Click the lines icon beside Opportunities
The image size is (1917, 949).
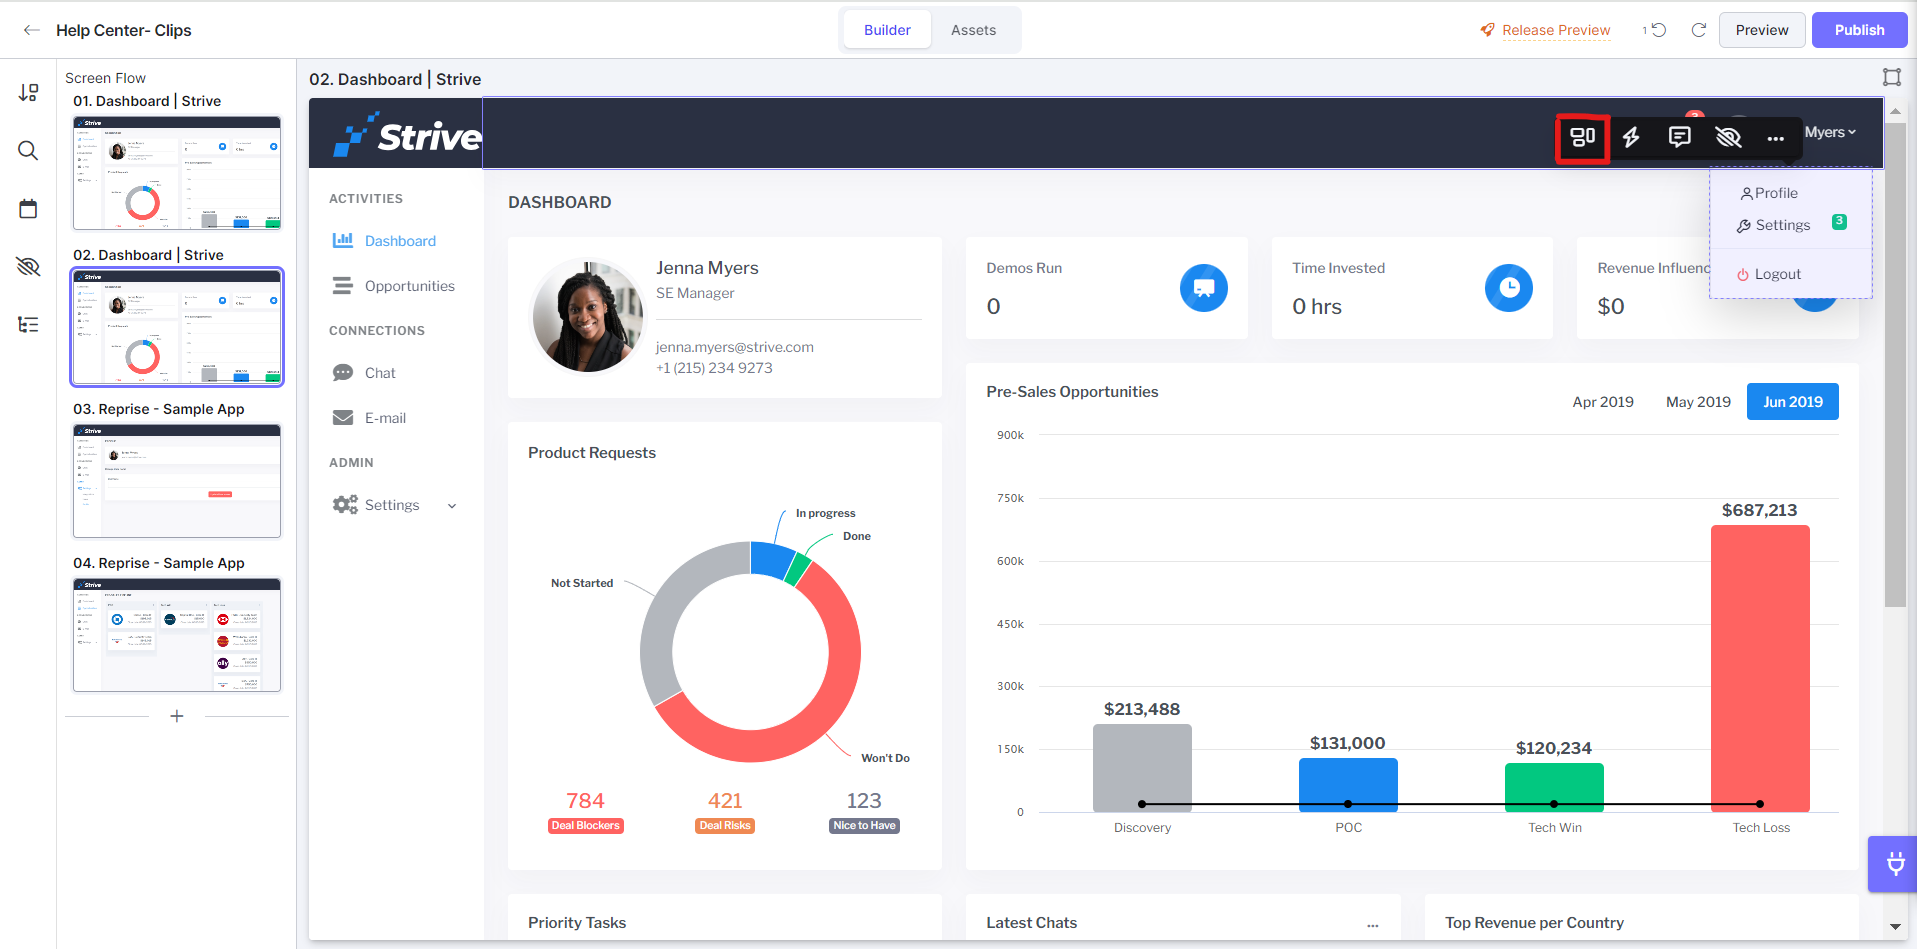pyautogui.click(x=343, y=286)
